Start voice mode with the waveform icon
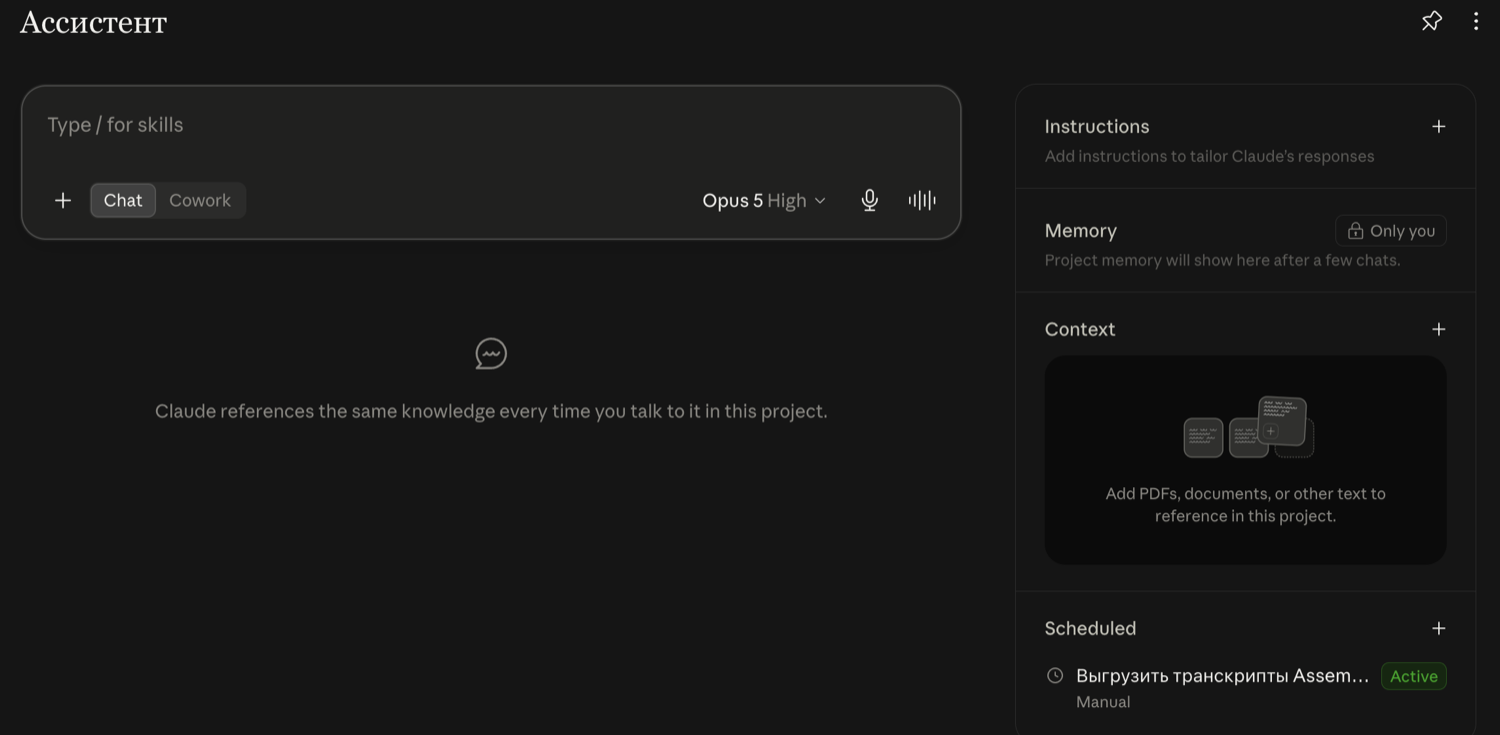 click(x=922, y=200)
